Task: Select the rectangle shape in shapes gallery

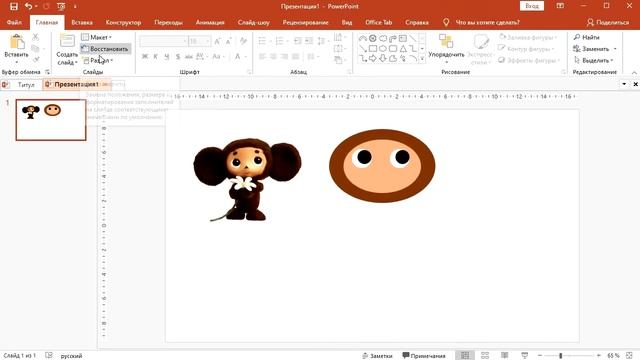Action: 373,49
